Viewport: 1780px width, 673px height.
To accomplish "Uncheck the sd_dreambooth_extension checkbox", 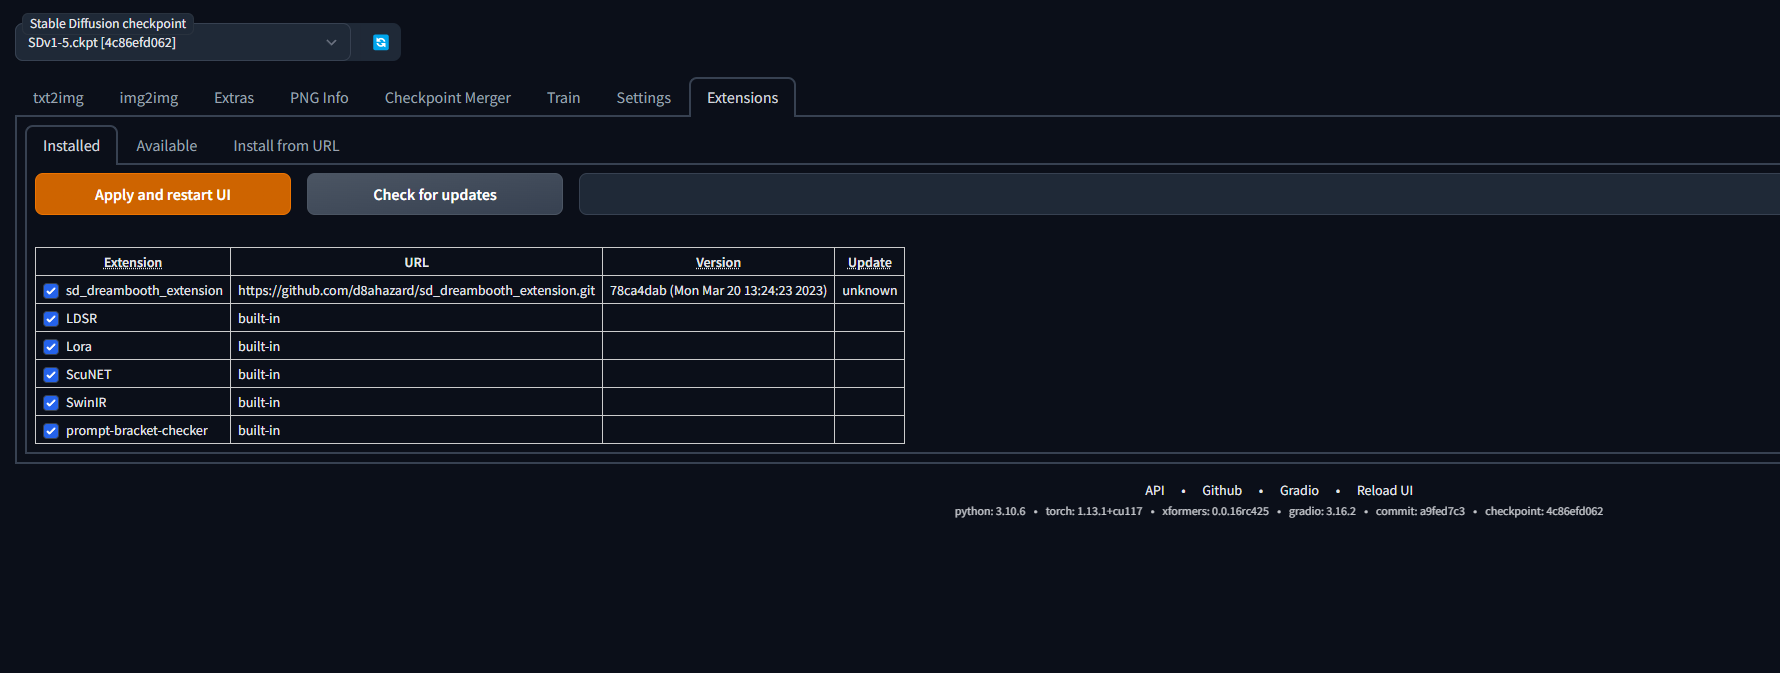I will (51, 291).
